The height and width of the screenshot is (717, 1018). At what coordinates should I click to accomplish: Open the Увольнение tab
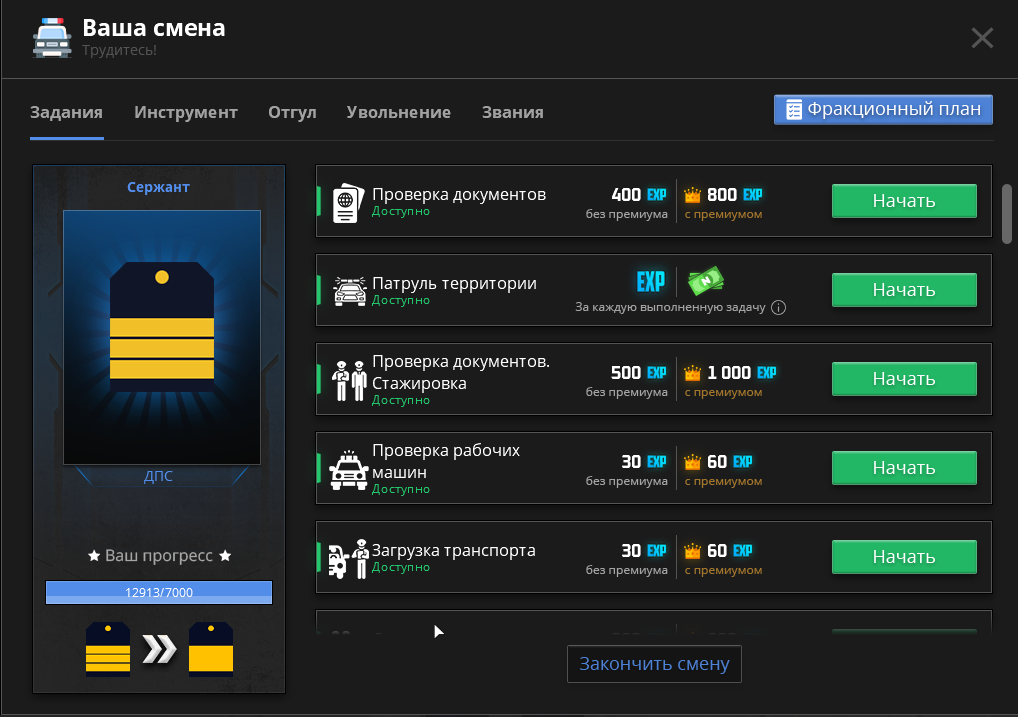[399, 112]
